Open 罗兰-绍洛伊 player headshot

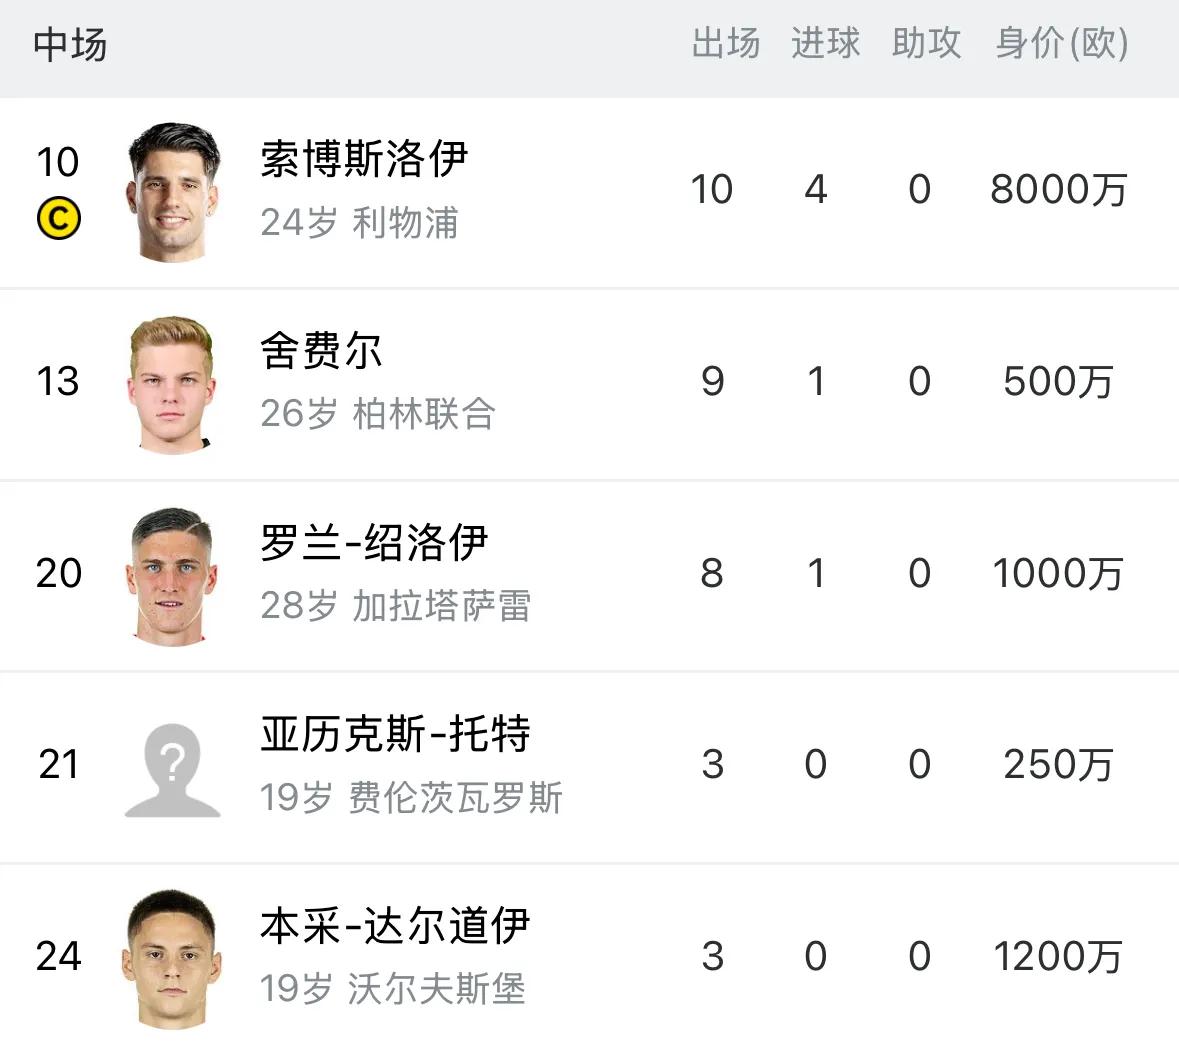(x=172, y=577)
